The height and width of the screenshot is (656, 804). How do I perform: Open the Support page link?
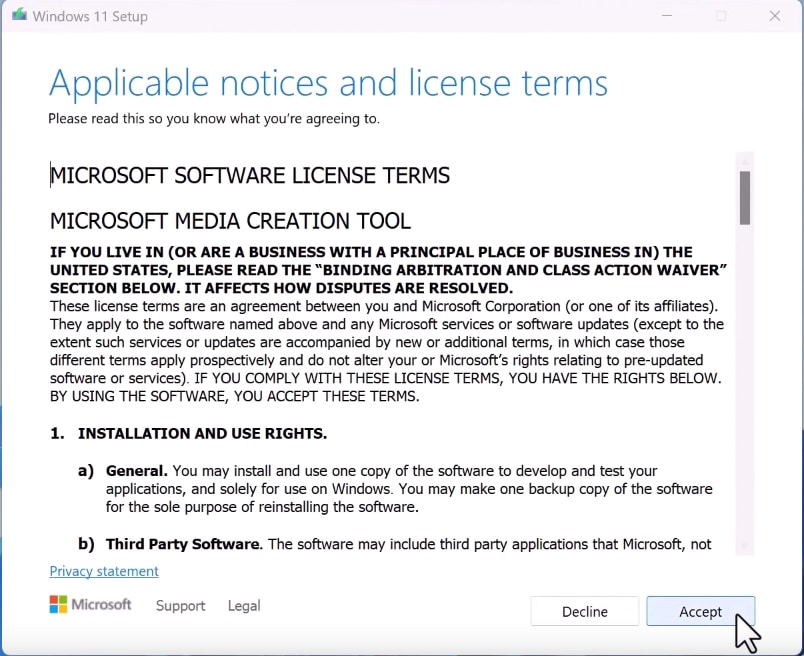click(180, 606)
